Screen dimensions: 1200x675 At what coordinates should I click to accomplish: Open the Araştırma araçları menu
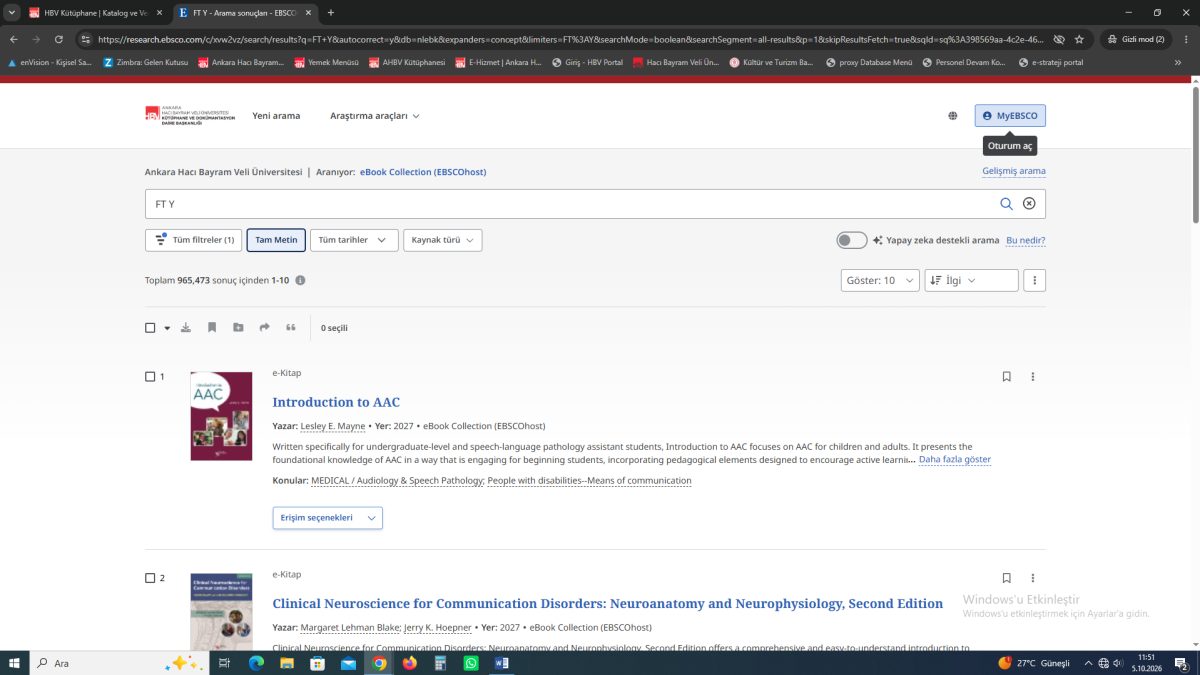tap(375, 116)
